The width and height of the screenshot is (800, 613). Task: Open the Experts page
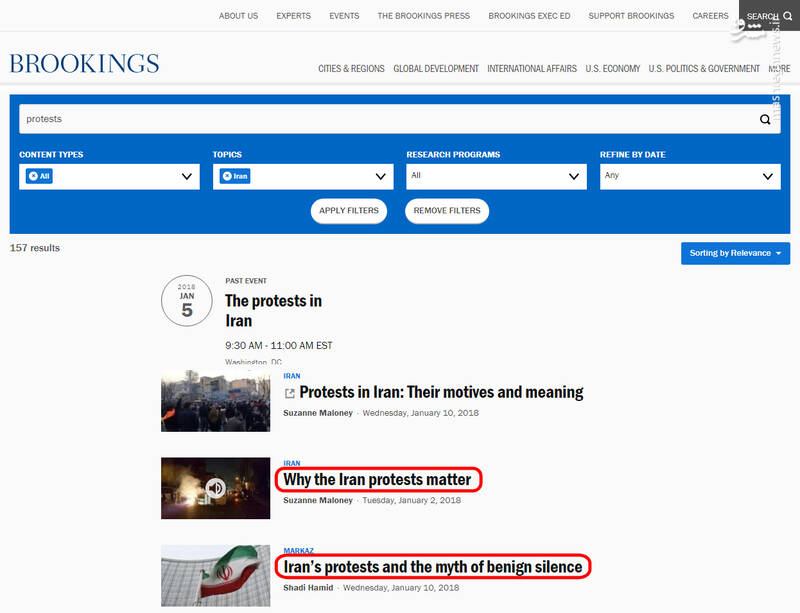click(x=293, y=16)
